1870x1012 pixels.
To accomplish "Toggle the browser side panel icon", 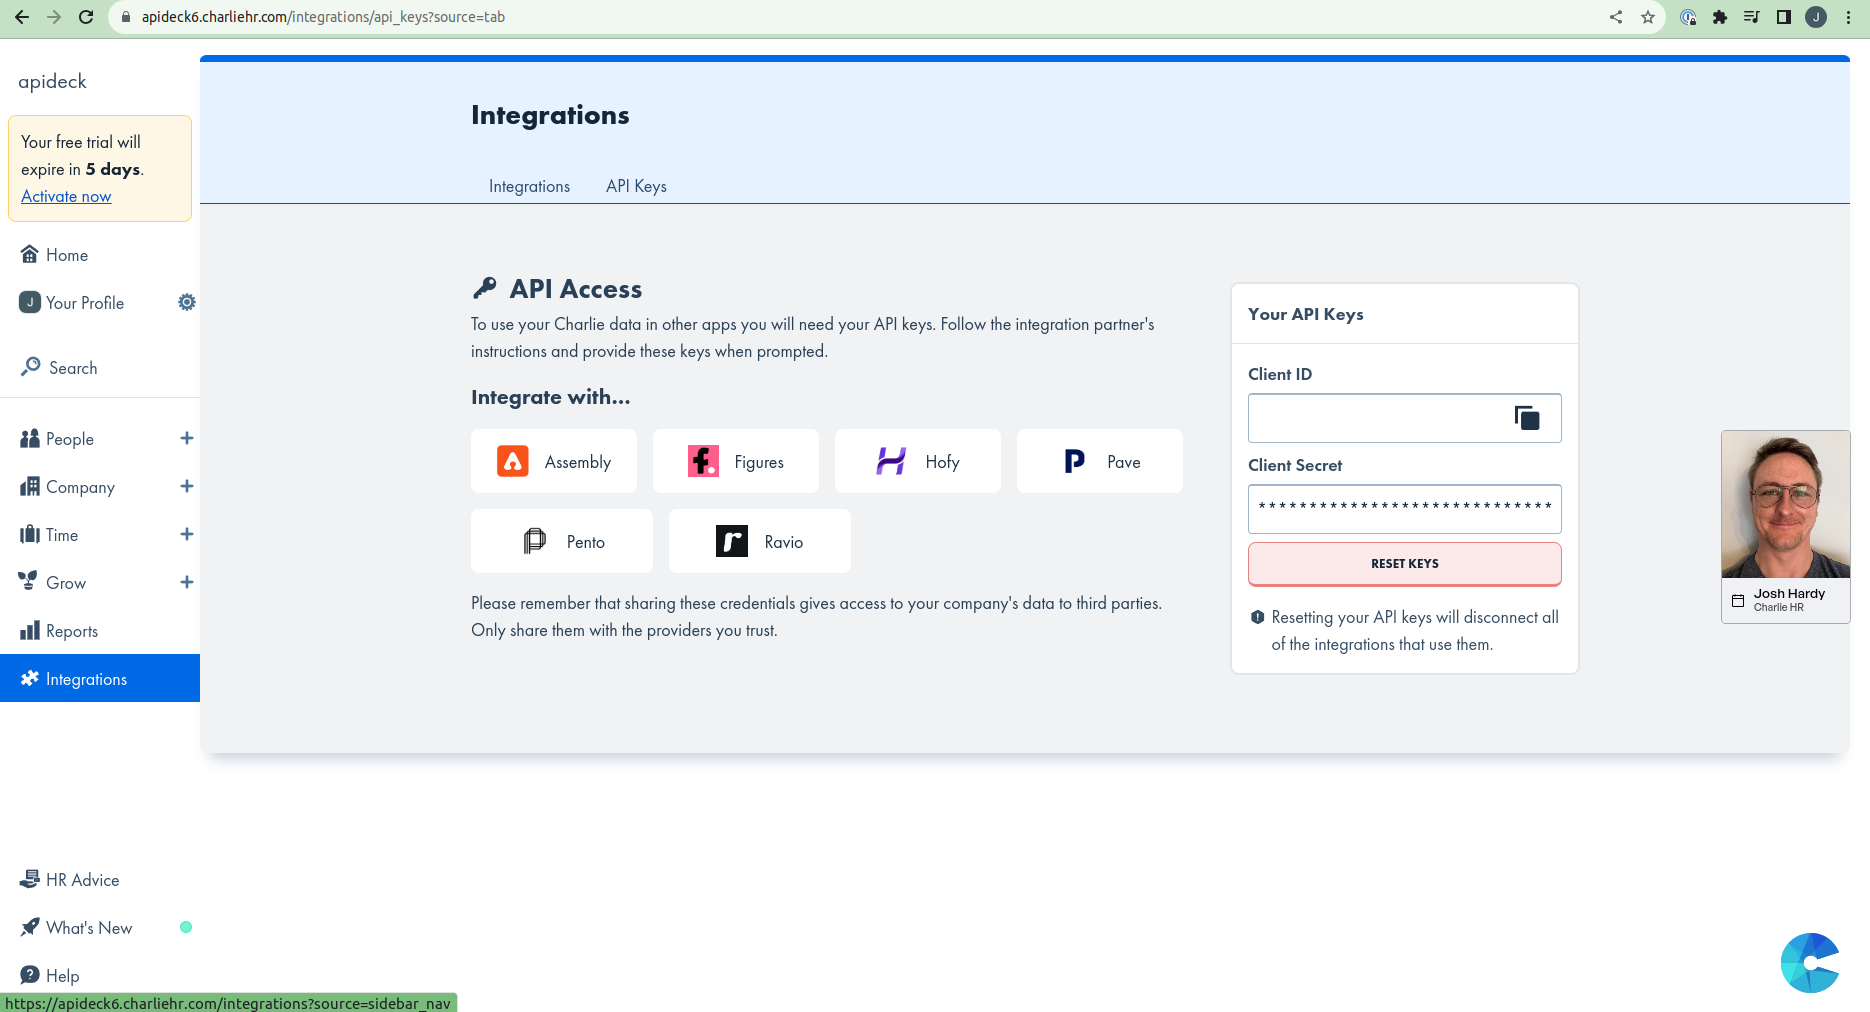I will tap(1784, 17).
